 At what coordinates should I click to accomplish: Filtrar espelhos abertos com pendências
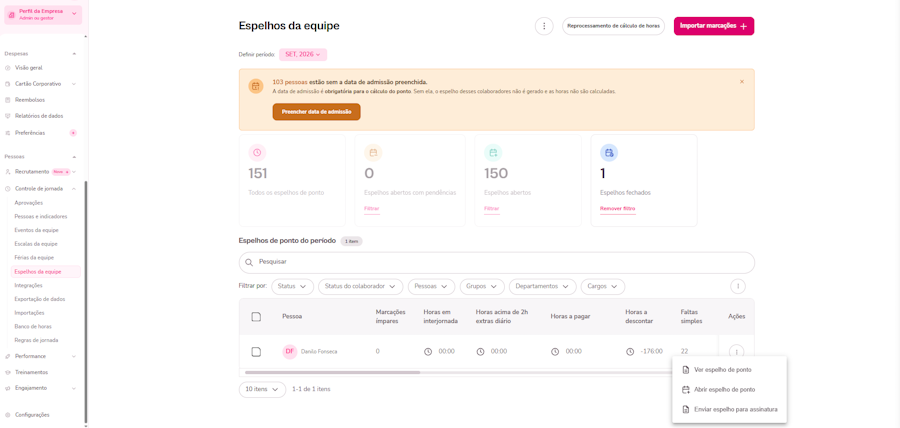pos(371,209)
